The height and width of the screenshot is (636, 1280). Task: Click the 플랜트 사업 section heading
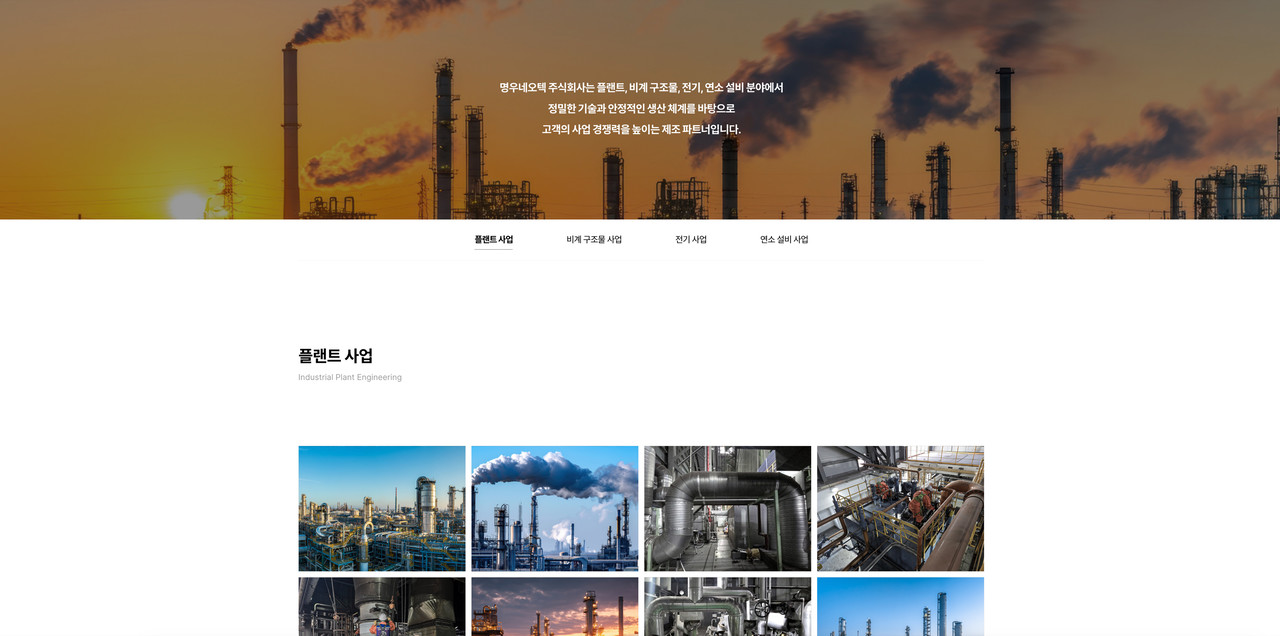point(336,356)
